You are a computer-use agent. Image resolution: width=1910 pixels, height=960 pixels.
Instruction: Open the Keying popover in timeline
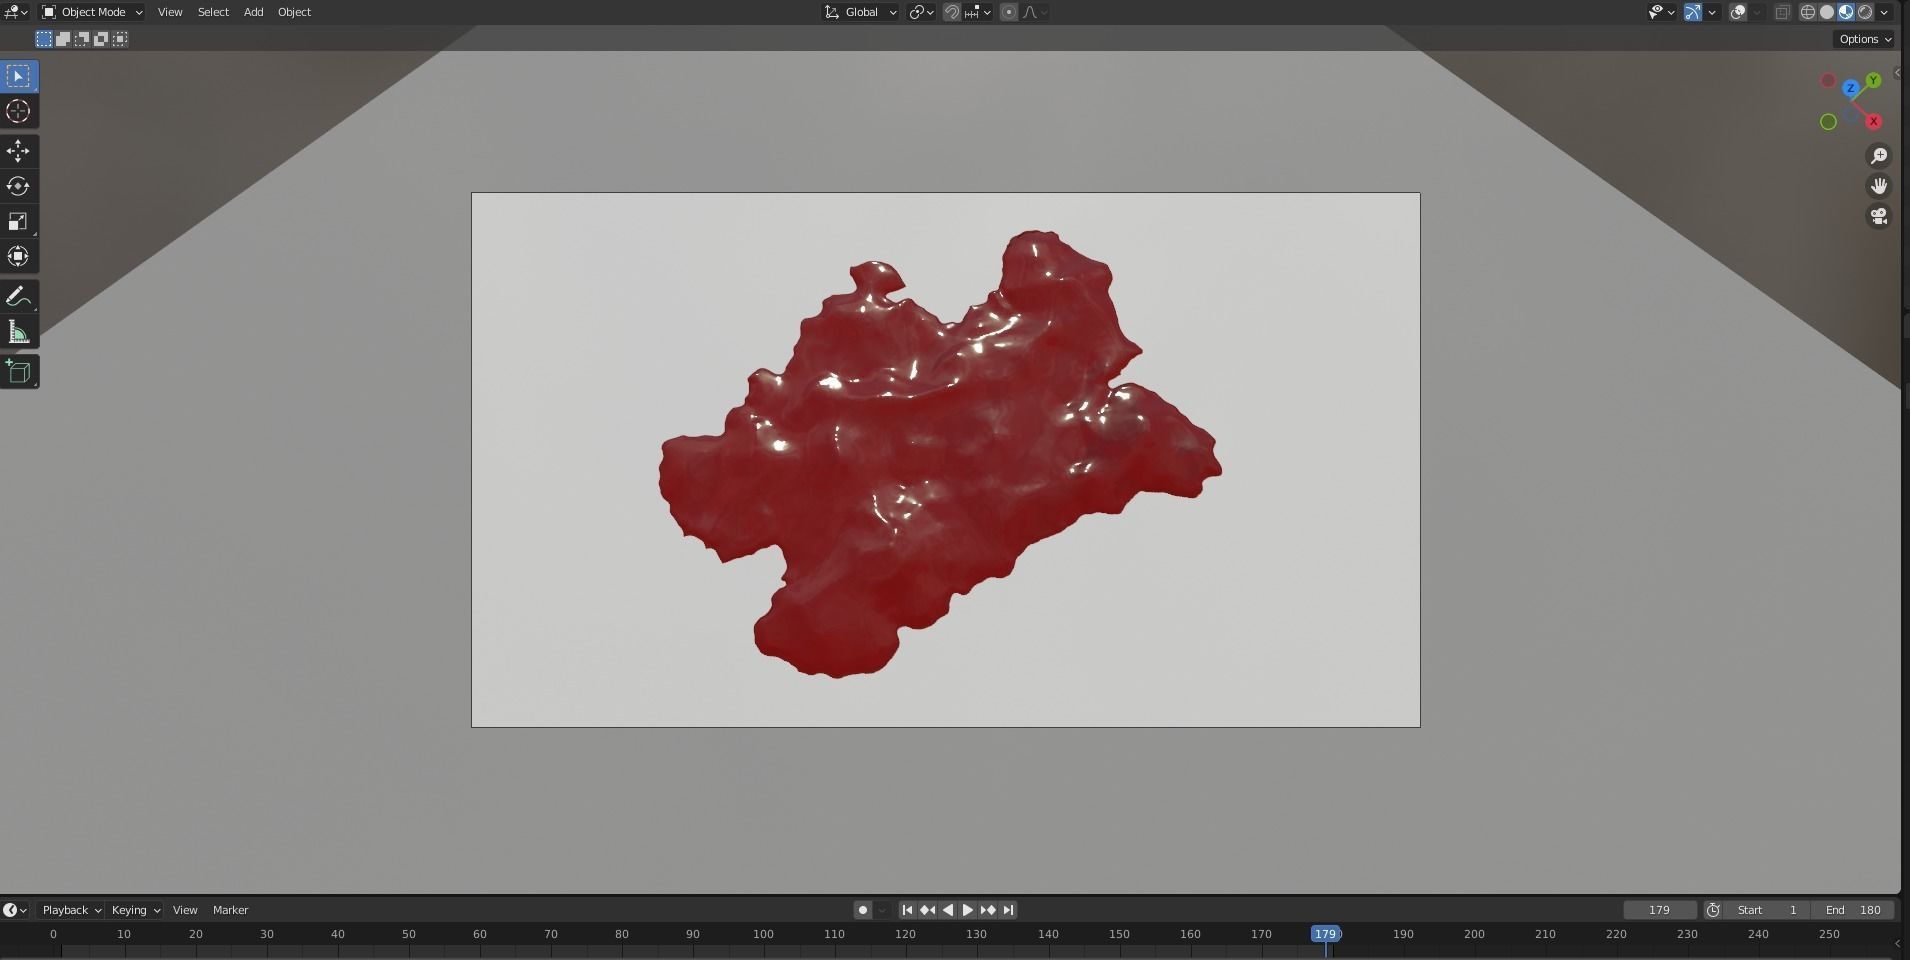[135, 910]
